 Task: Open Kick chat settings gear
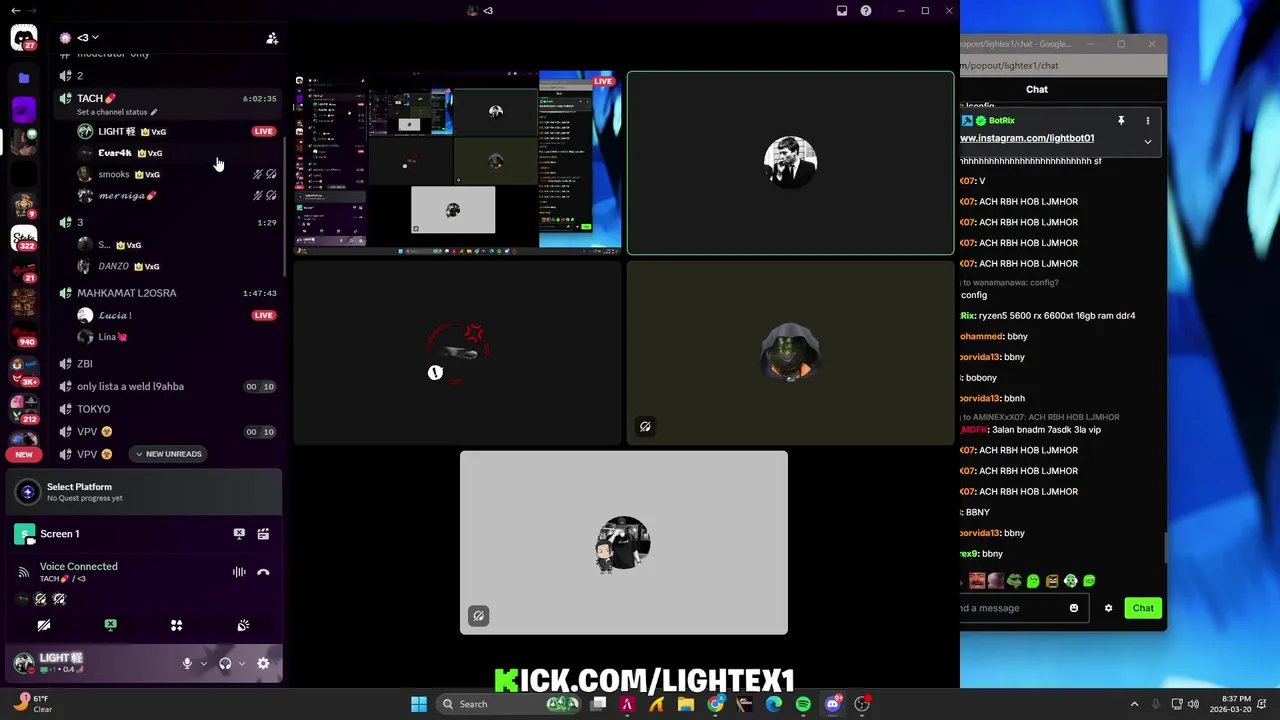pyautogui.click(x=1108, y=608)
